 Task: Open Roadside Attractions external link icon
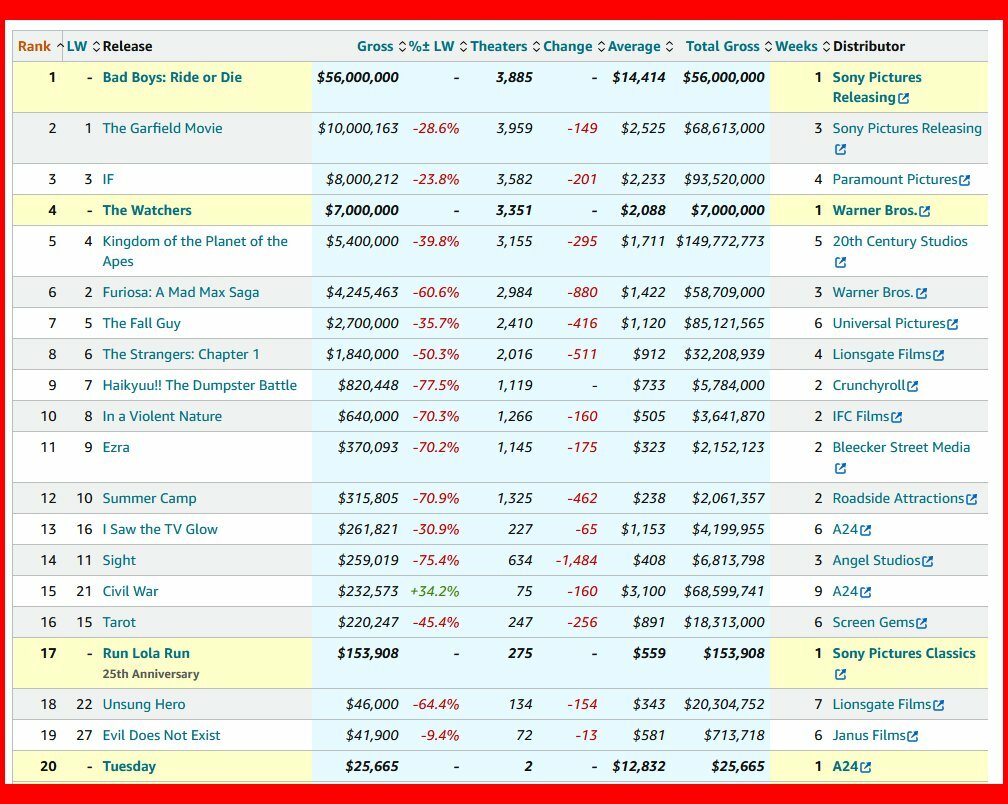click(x=971, y=499)
